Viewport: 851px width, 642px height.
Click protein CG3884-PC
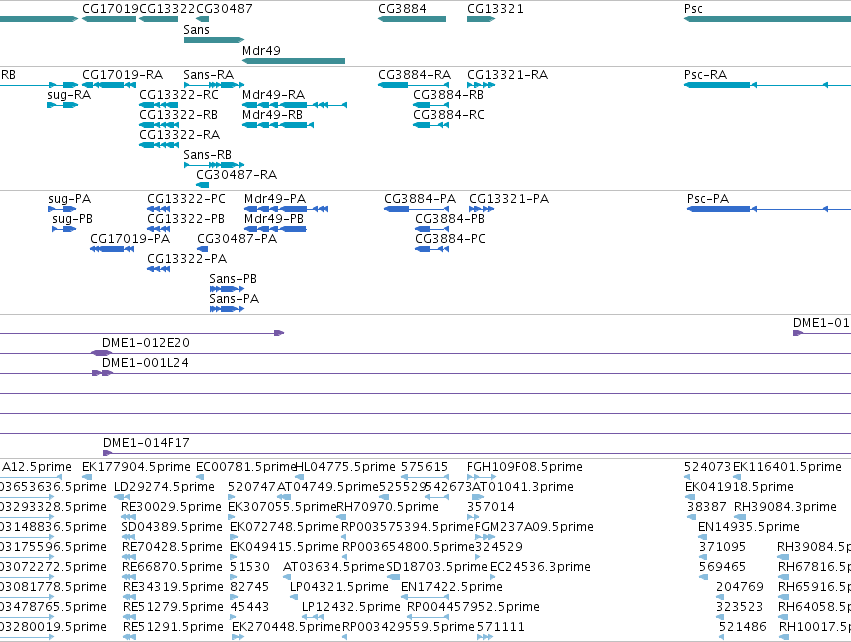(450, 239)
